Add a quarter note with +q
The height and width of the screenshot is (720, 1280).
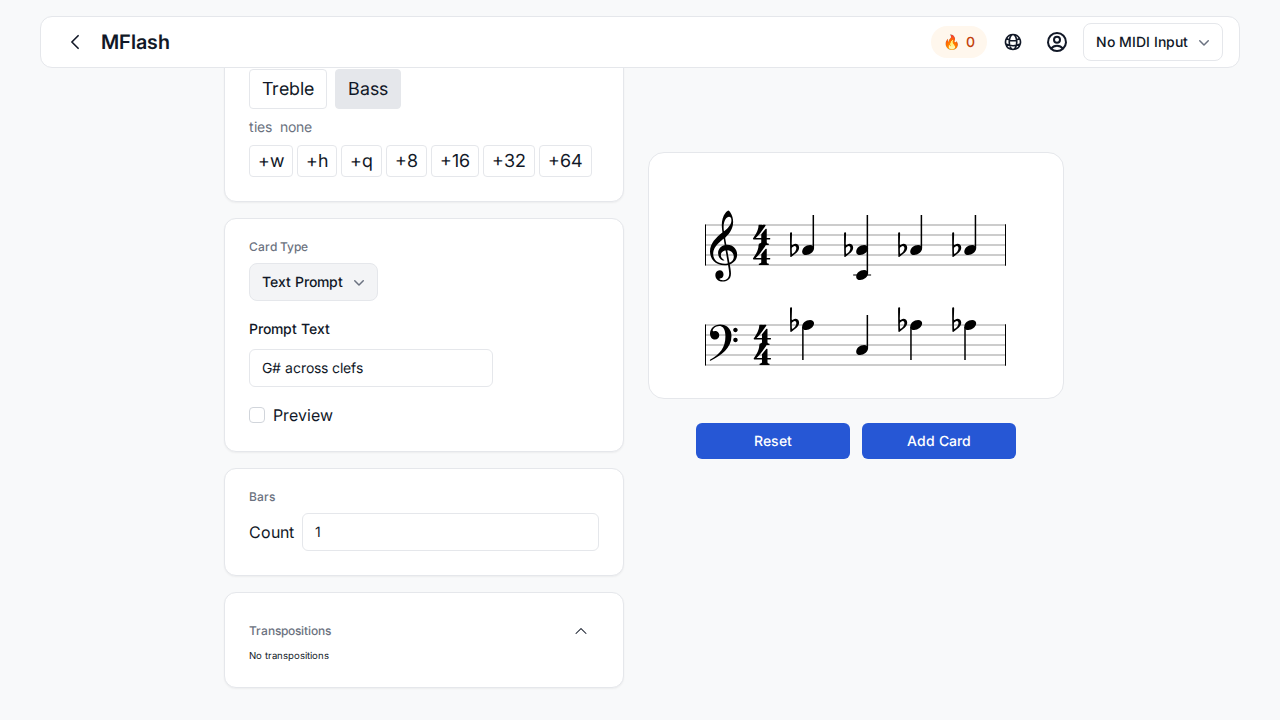coord(361,161)
